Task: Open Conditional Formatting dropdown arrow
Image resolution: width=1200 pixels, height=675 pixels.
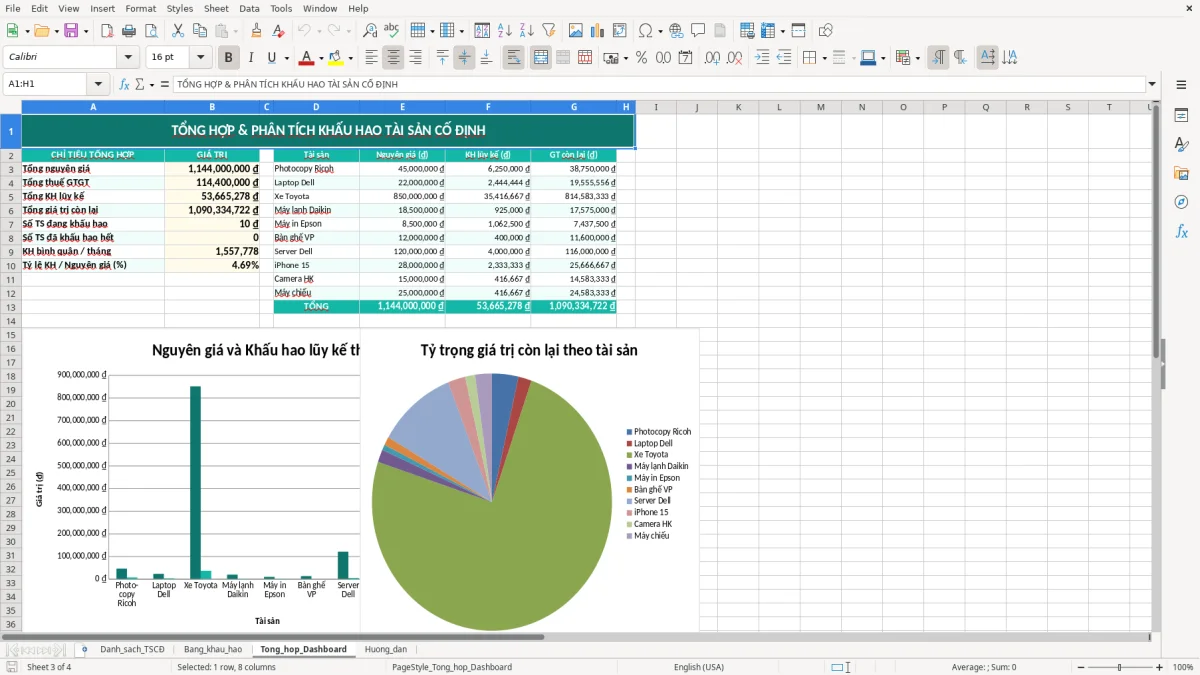Action: pos(917,58)
